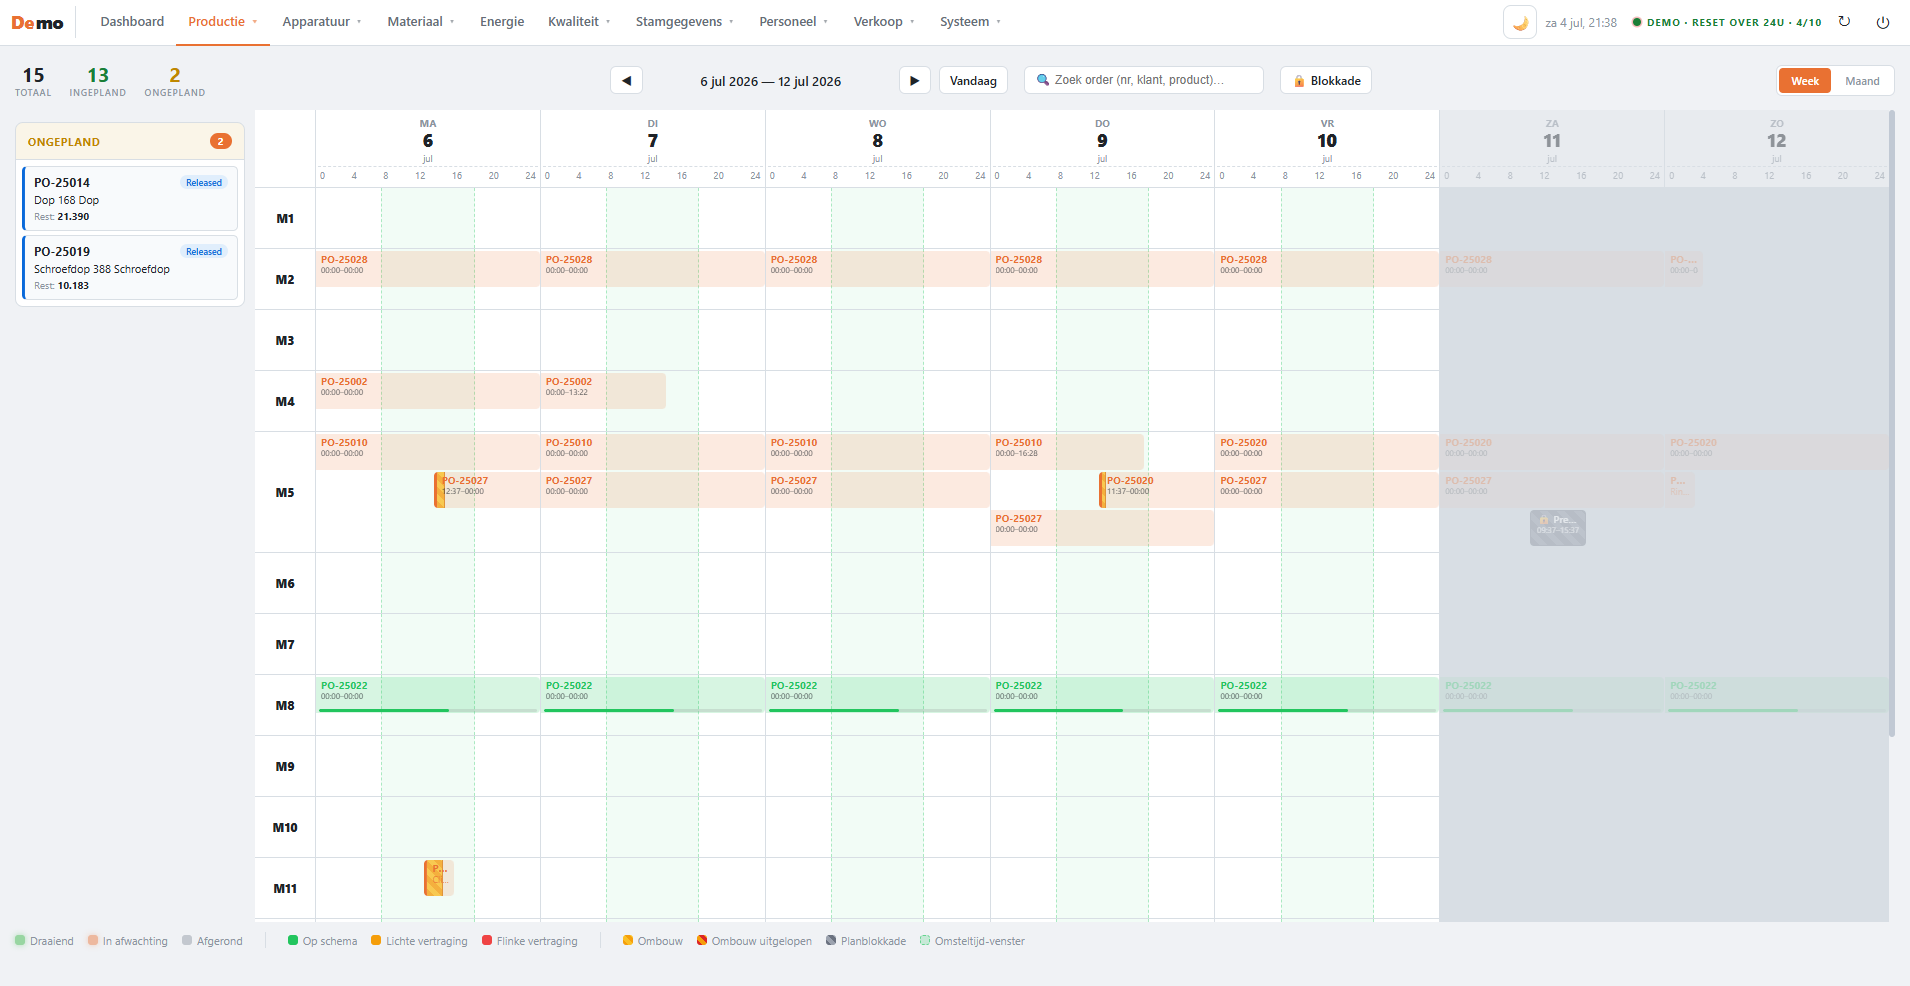Click Friday 10 jul day header
The image size is (1910, 986).
click(x=1327, y=141)
